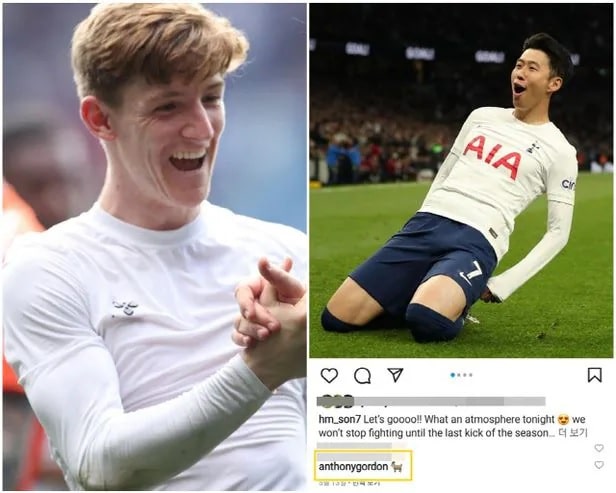Like the post with the heart icon
This screenshot has width=616, height=493.
pyautogui.click(x=329, y=376)
